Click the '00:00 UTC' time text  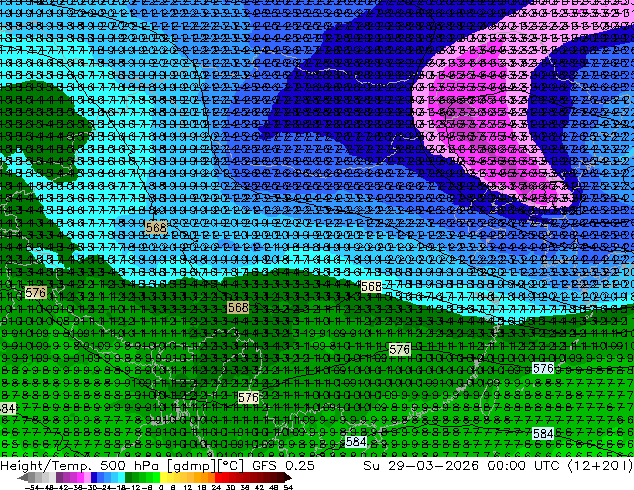pyautogui.click(x=523, y=465)
